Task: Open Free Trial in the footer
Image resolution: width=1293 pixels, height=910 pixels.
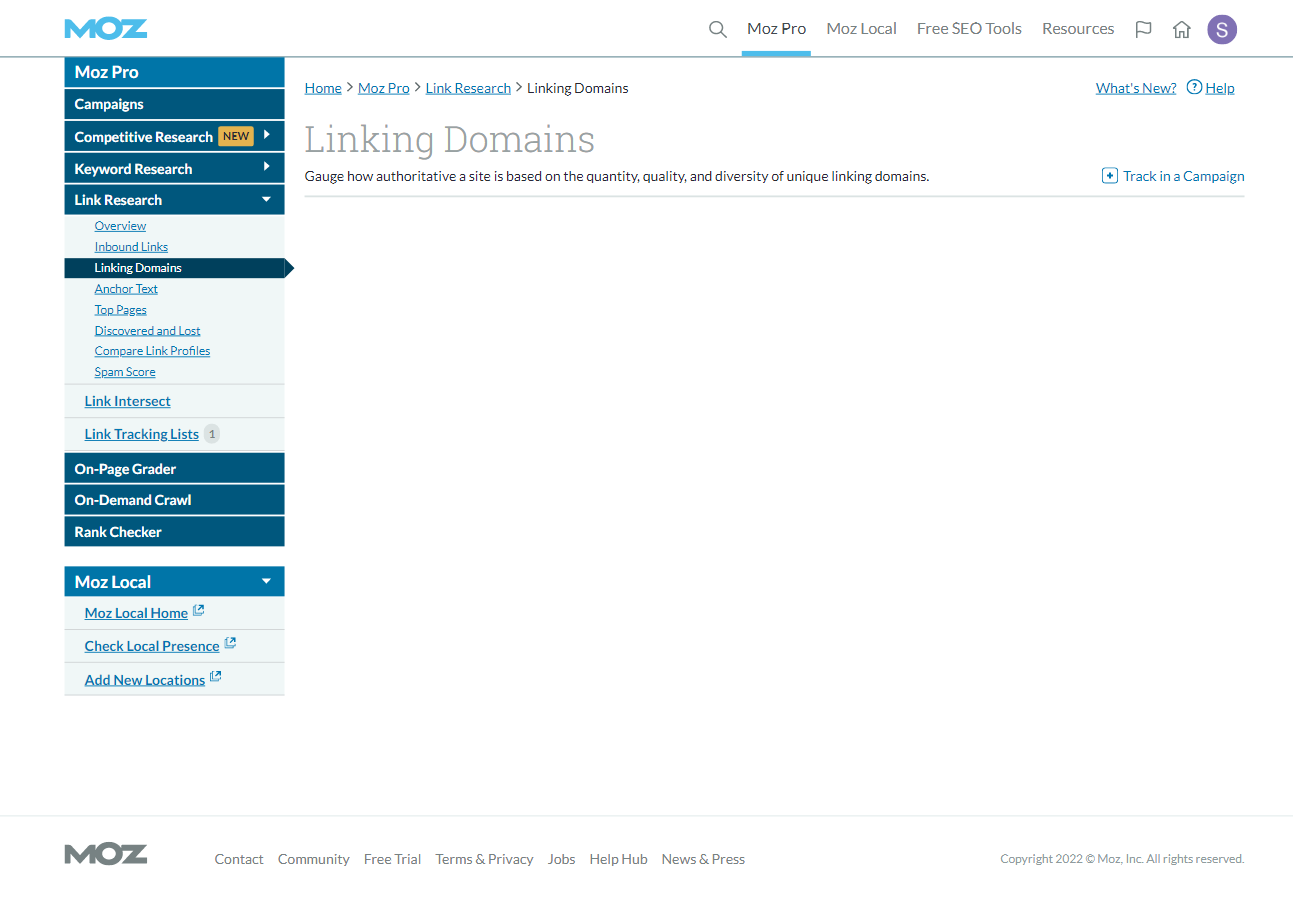Action: pos(392,859)
